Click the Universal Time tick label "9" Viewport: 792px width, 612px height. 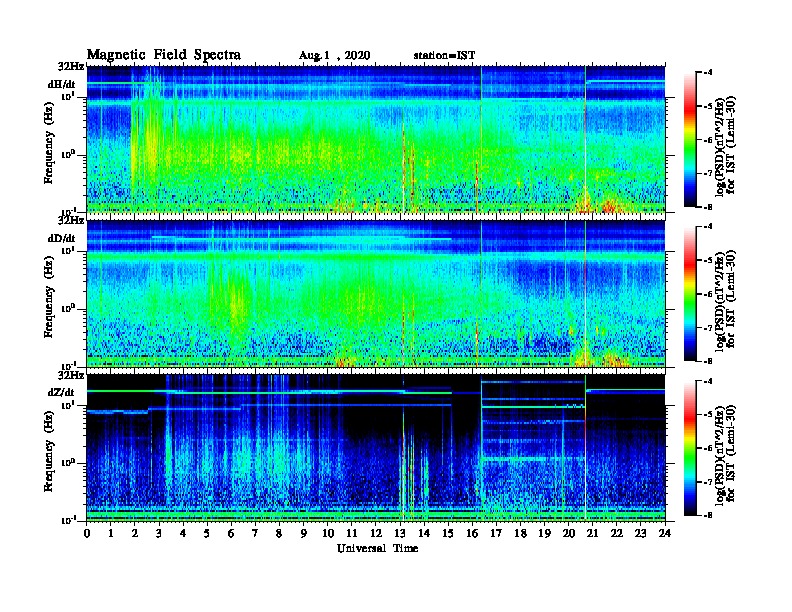click(x=304, y=534)
